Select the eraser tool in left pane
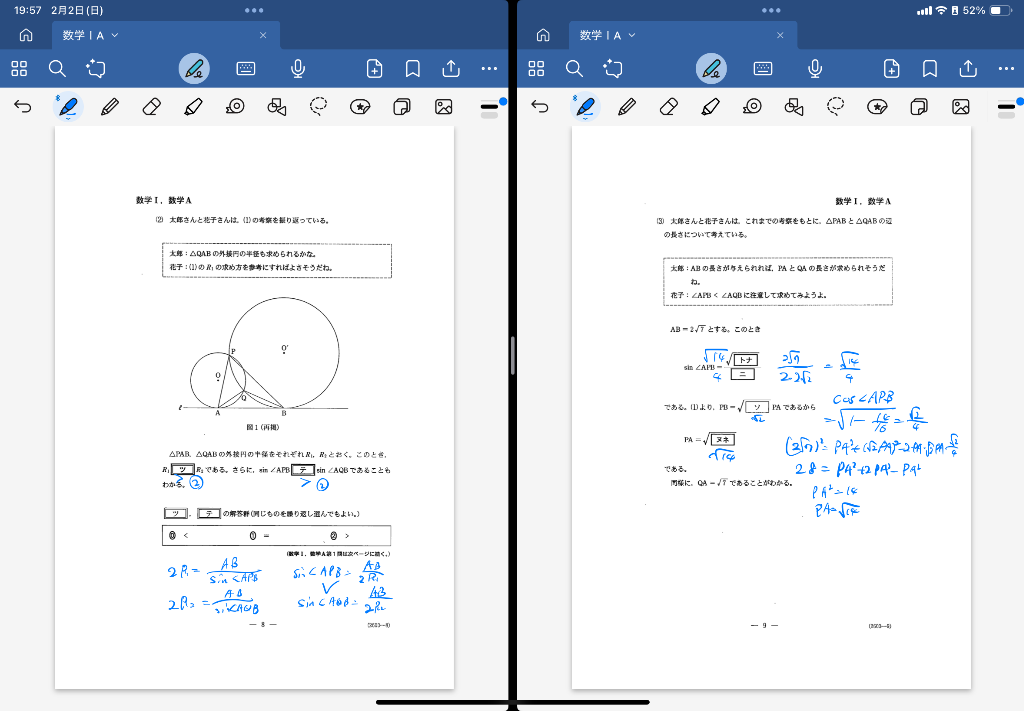 coord(152,106)
